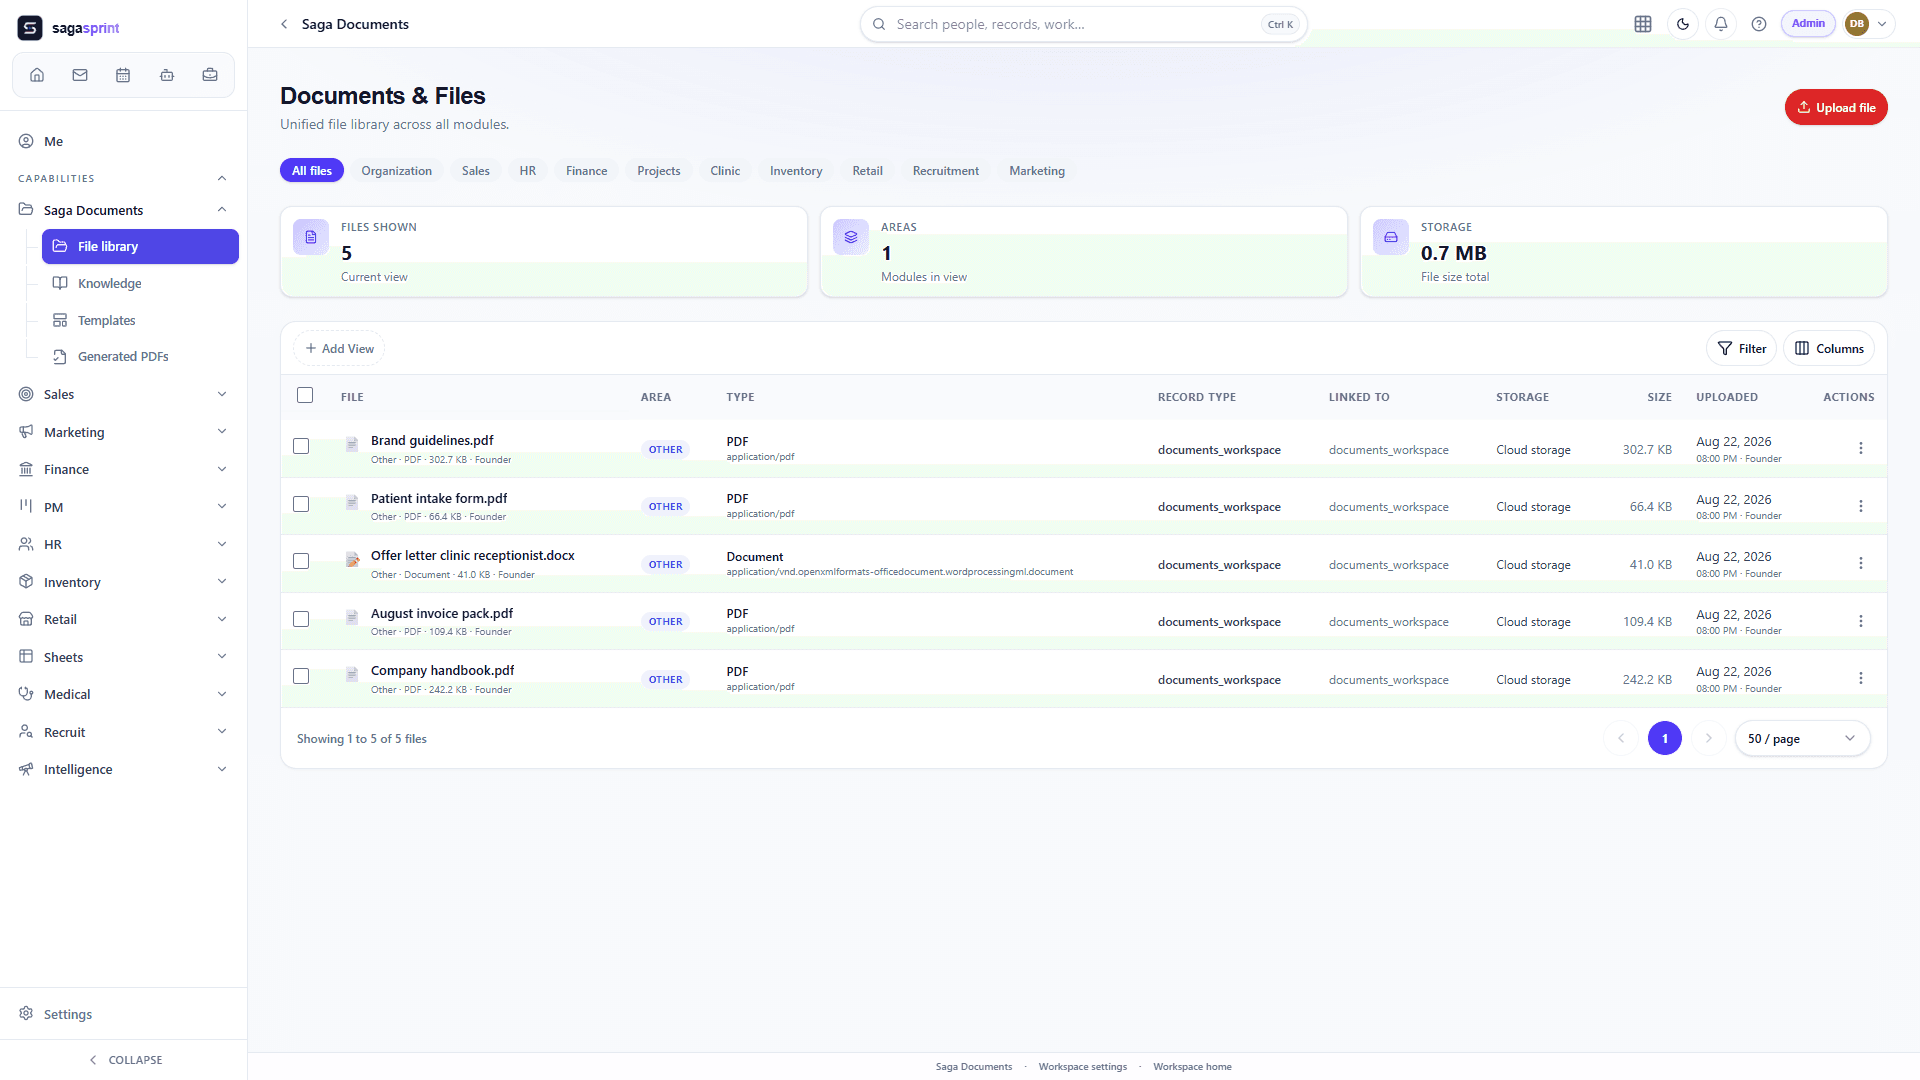Image resolution: width=1920 pixels, height=1080 pixels.
Task: Check the Company handbook.pdf row checkbox
Action: [x=301, y=676]
